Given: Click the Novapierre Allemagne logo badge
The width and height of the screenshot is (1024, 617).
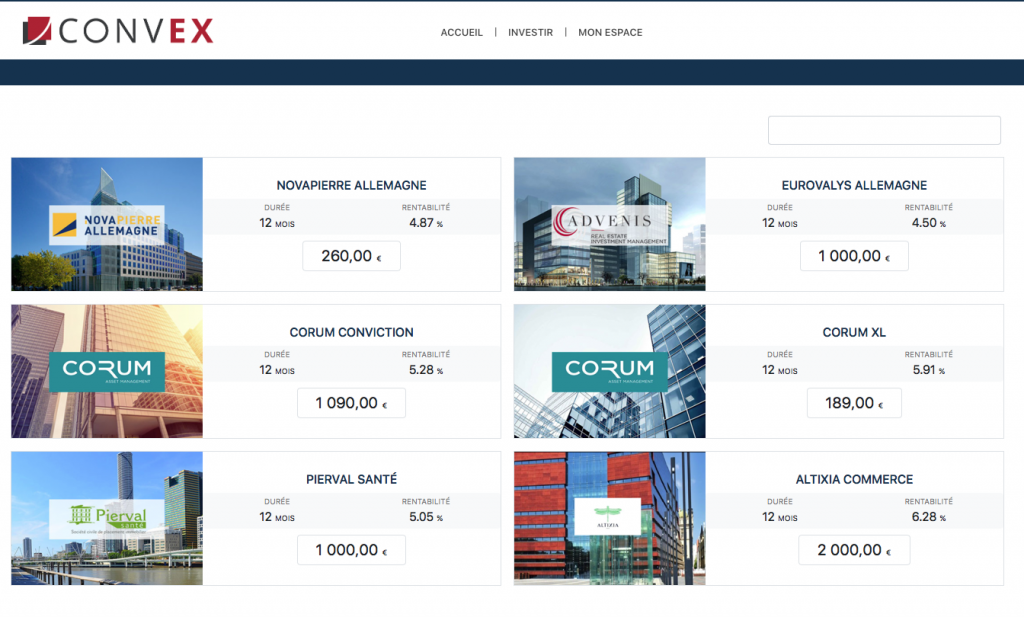Looking at the screenshot, I should coord(106,225).
